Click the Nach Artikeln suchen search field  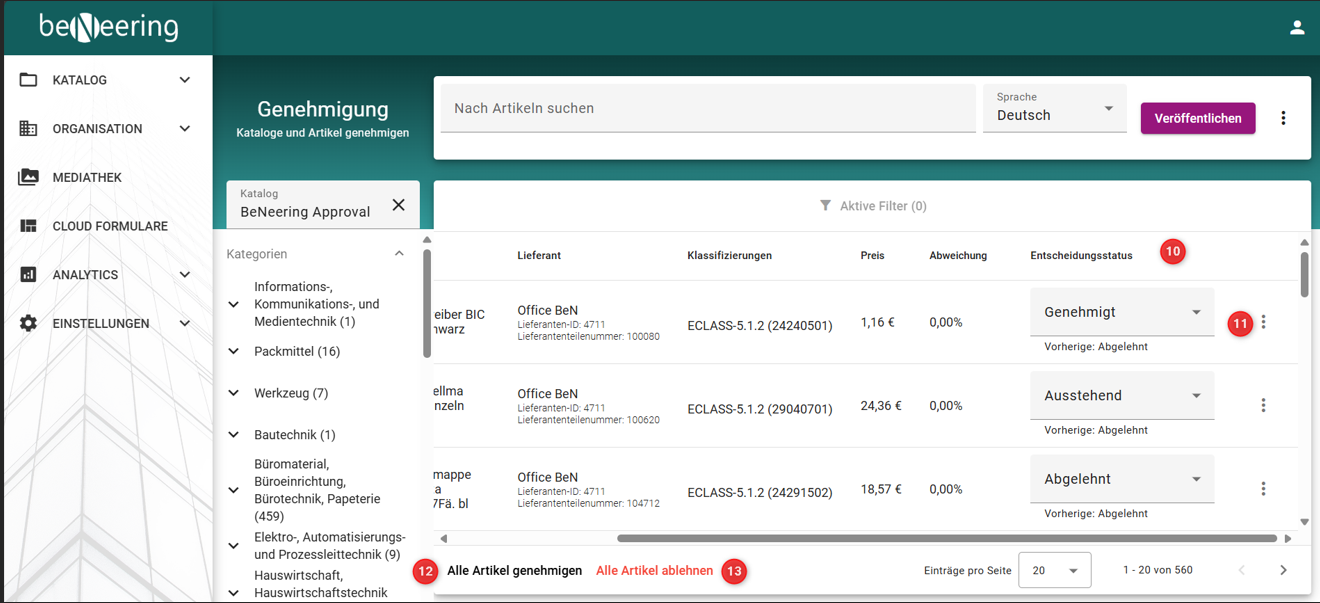[707, 108]
